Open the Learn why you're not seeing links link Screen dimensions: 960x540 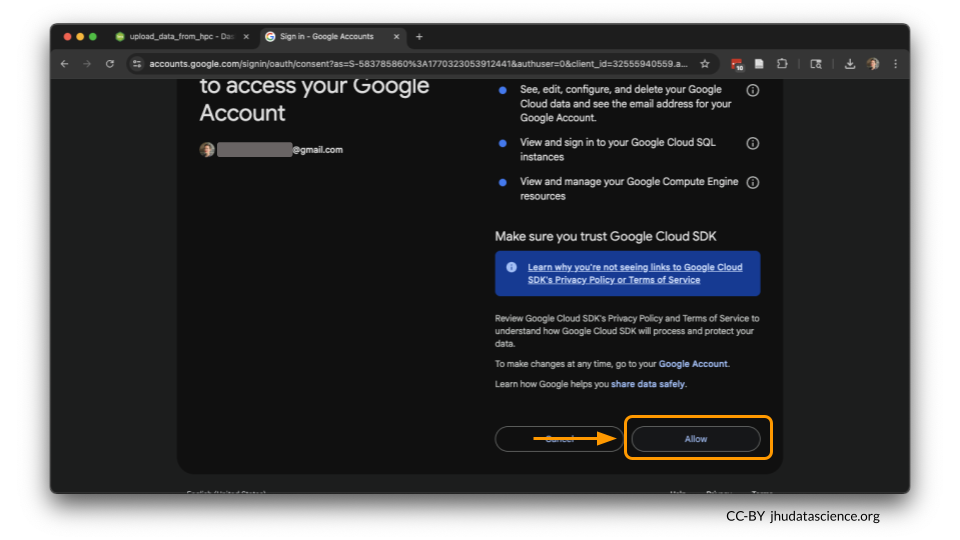[x=635, y=273]
